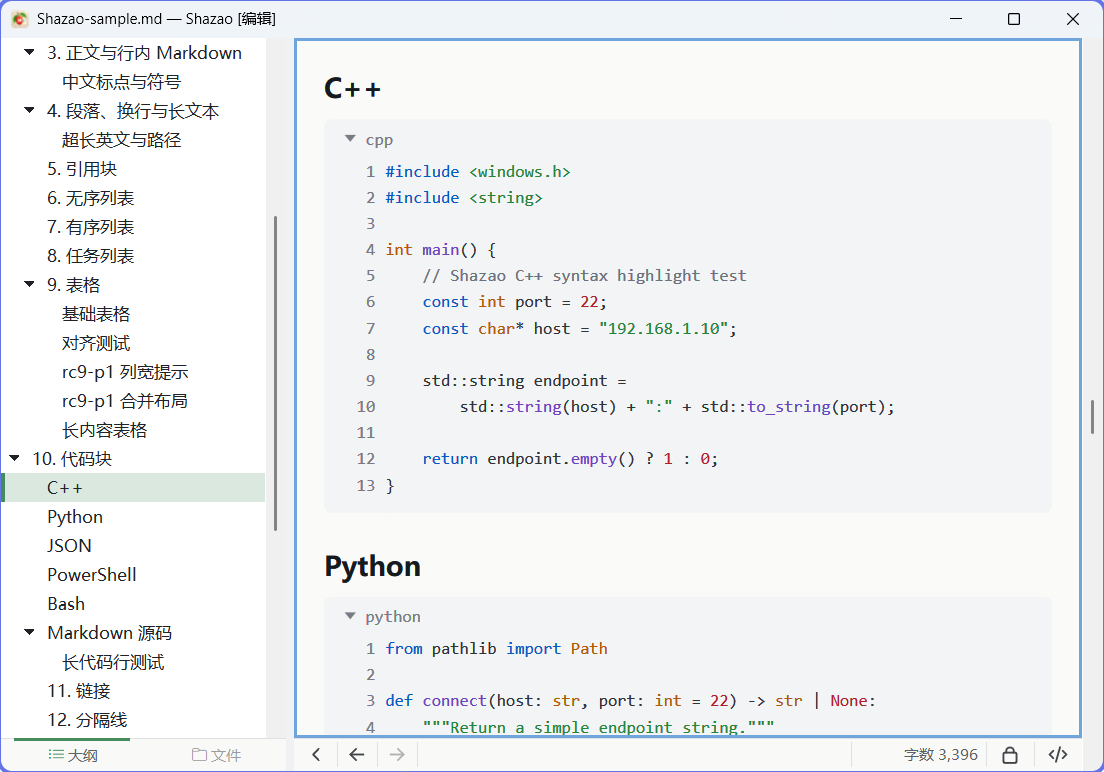This screenshot has width=1104, height=772.
Task: Click the editor vertical scrollbar thumb
Action: pos(1092,416)
